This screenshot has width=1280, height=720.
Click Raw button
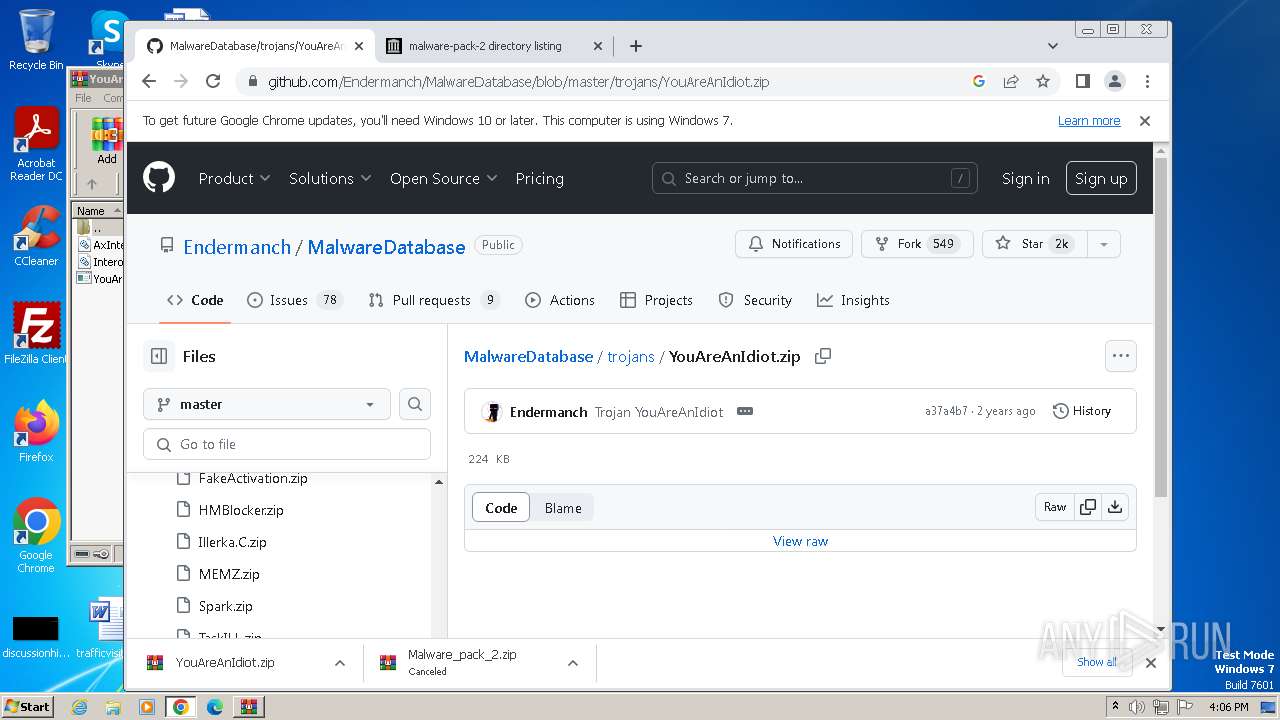tap(1055, 507)
